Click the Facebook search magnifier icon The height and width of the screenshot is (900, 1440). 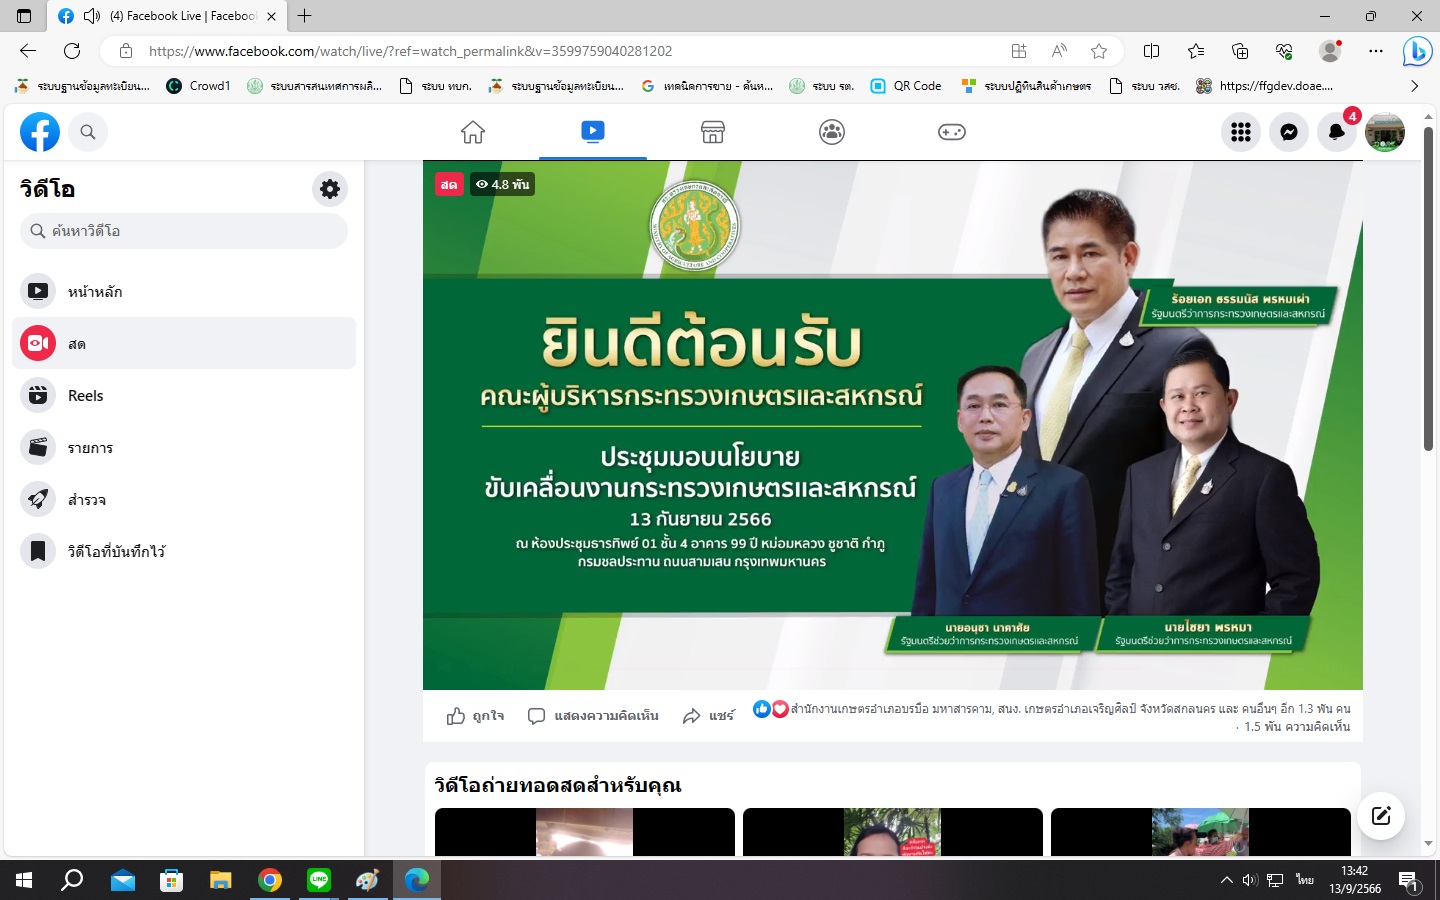point(88,132)
